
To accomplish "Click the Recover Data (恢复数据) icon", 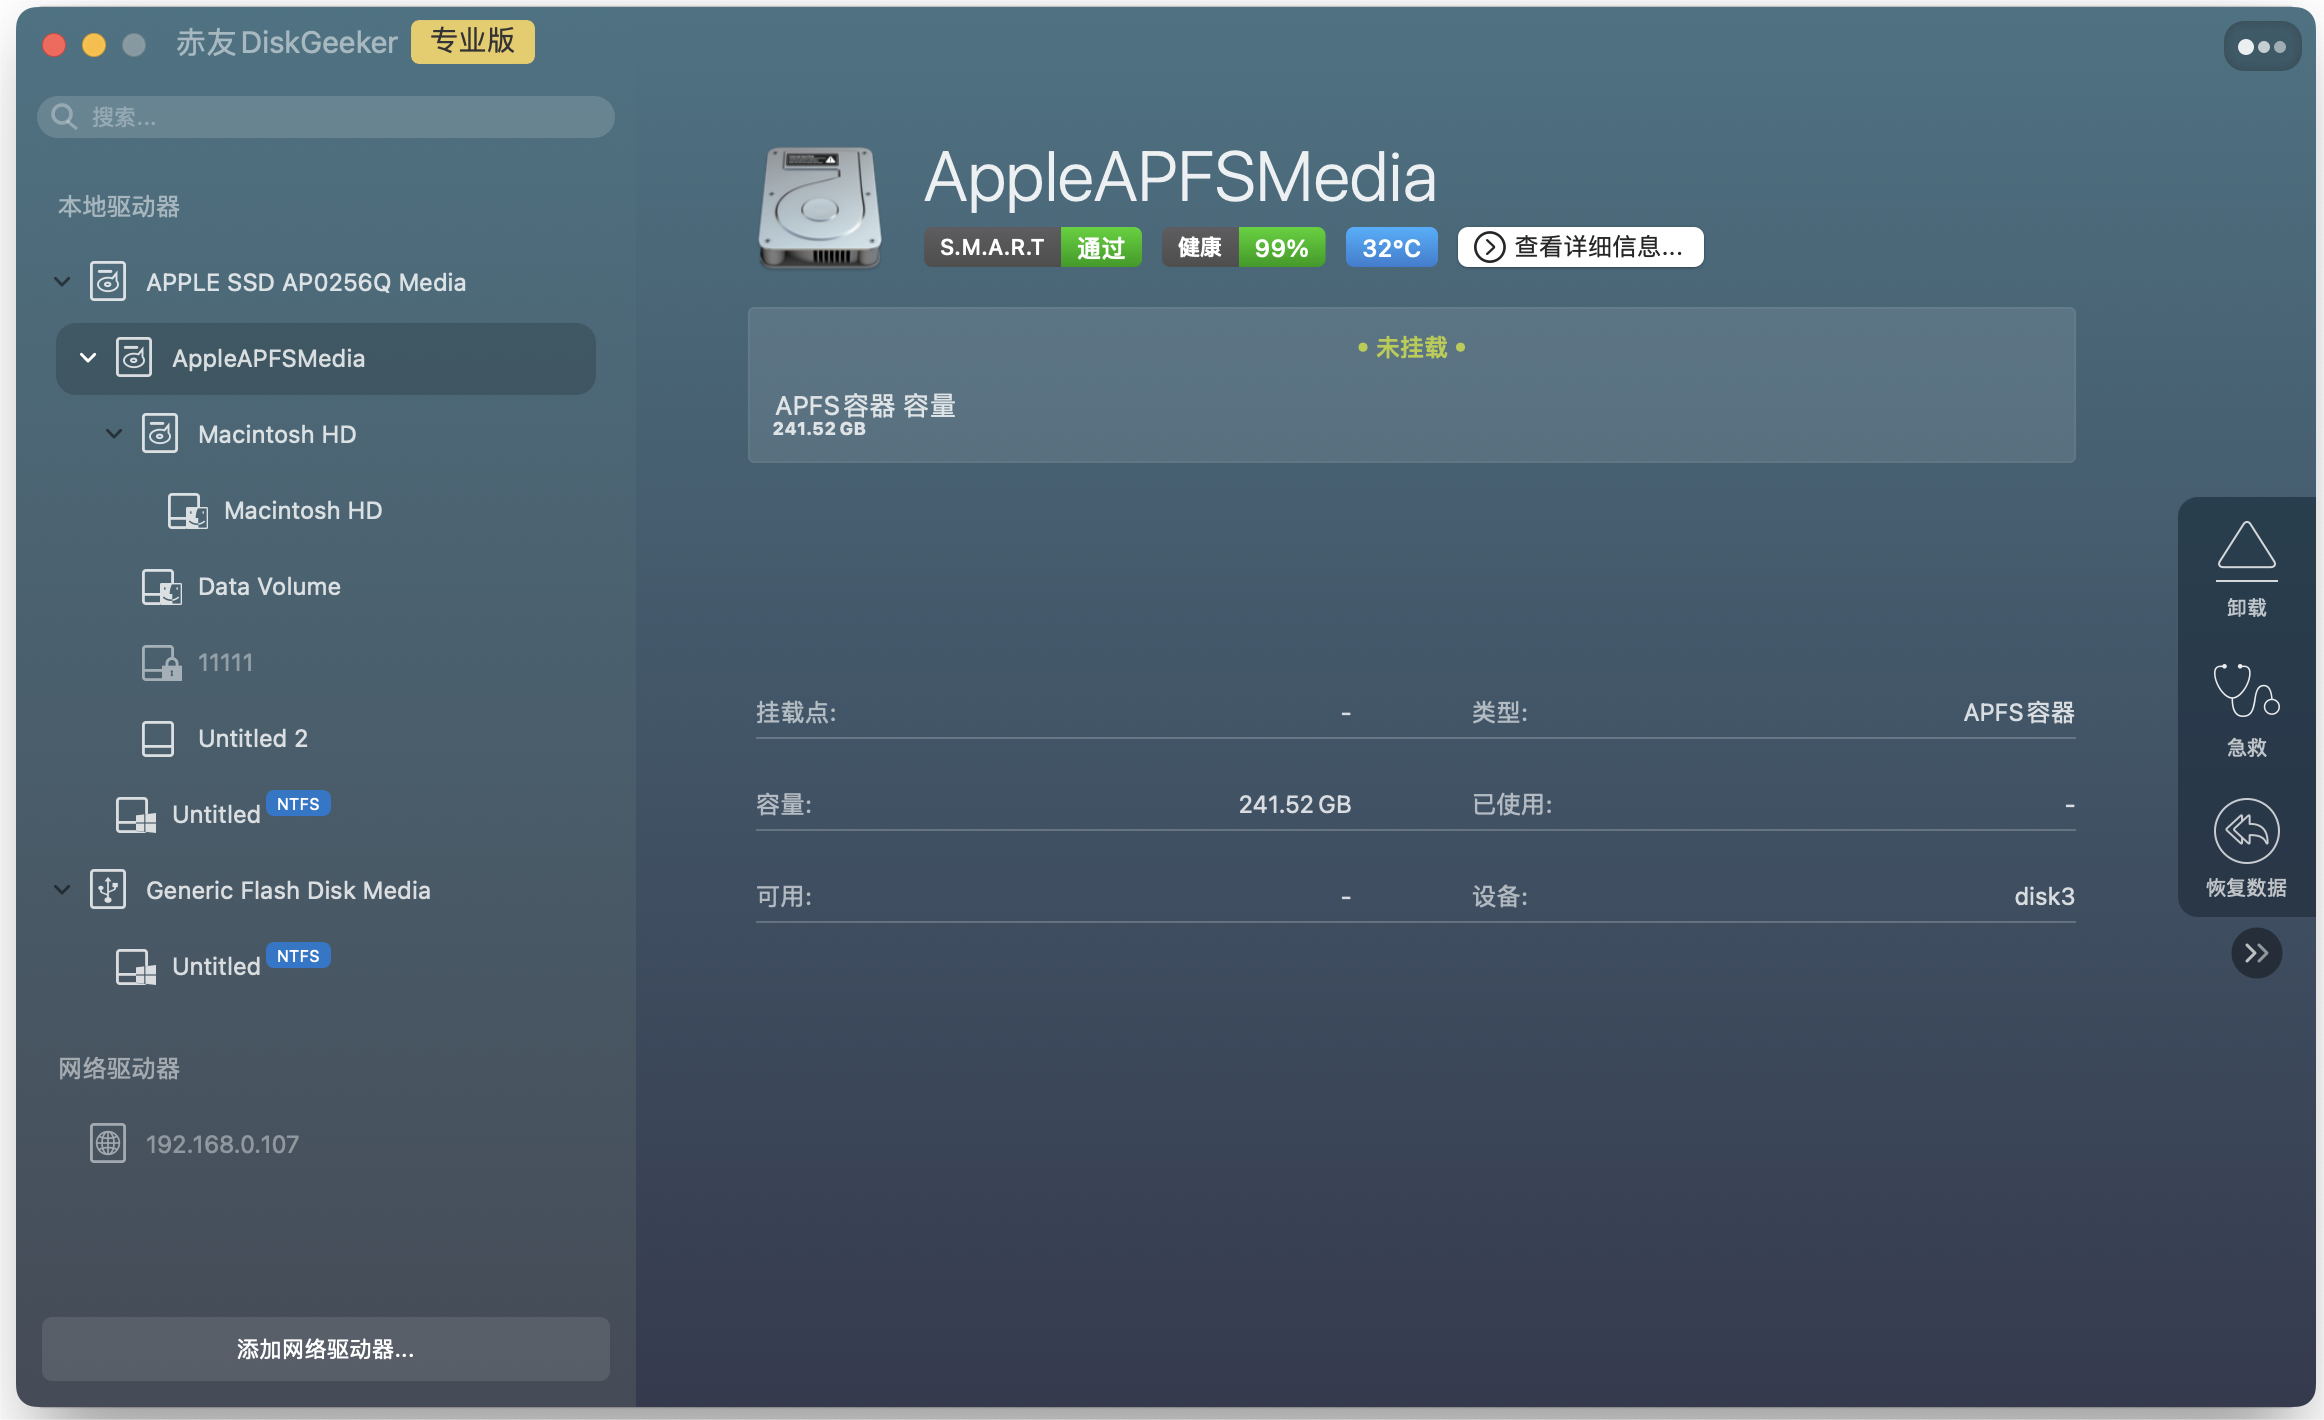I will 2246,831.
